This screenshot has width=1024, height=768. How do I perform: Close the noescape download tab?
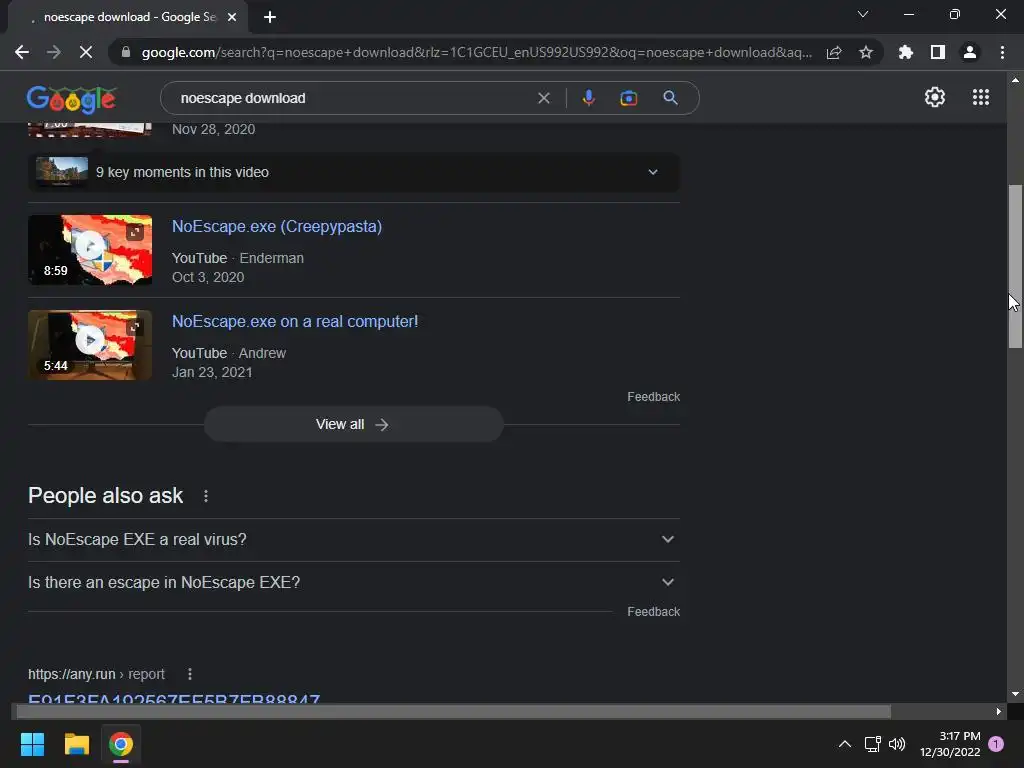point(231,17)
